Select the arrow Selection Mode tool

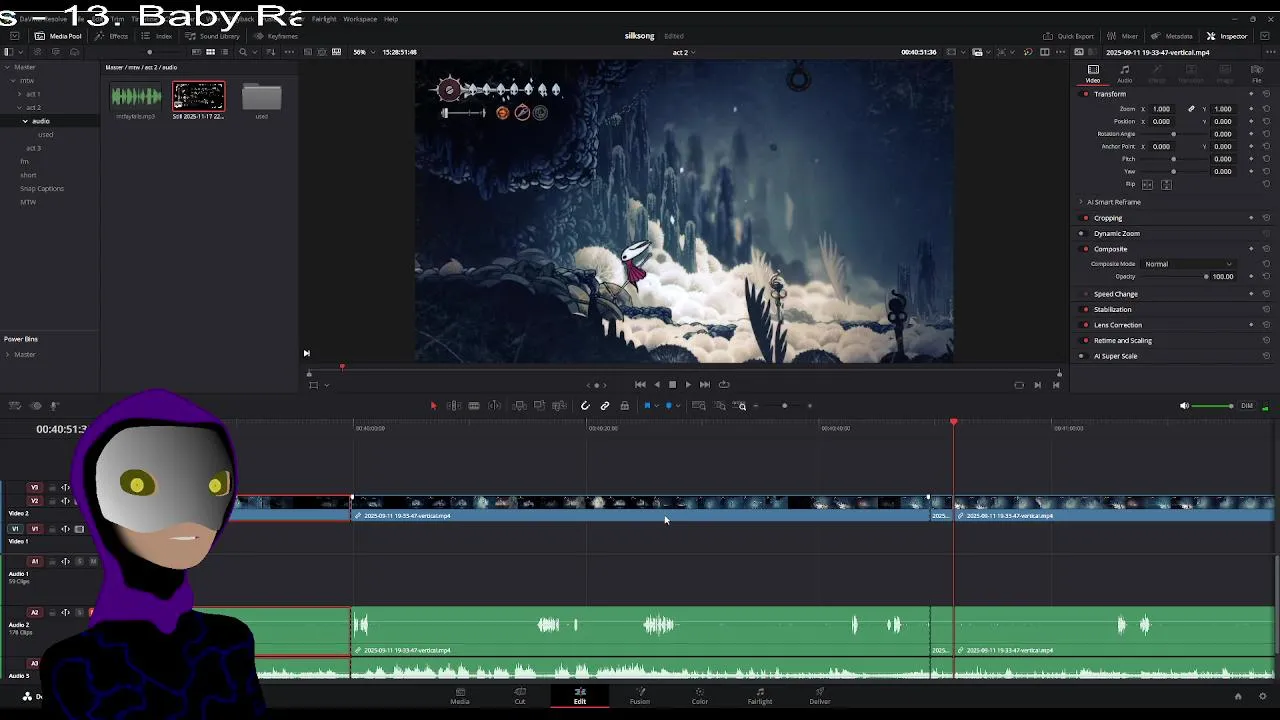(433, 406)
